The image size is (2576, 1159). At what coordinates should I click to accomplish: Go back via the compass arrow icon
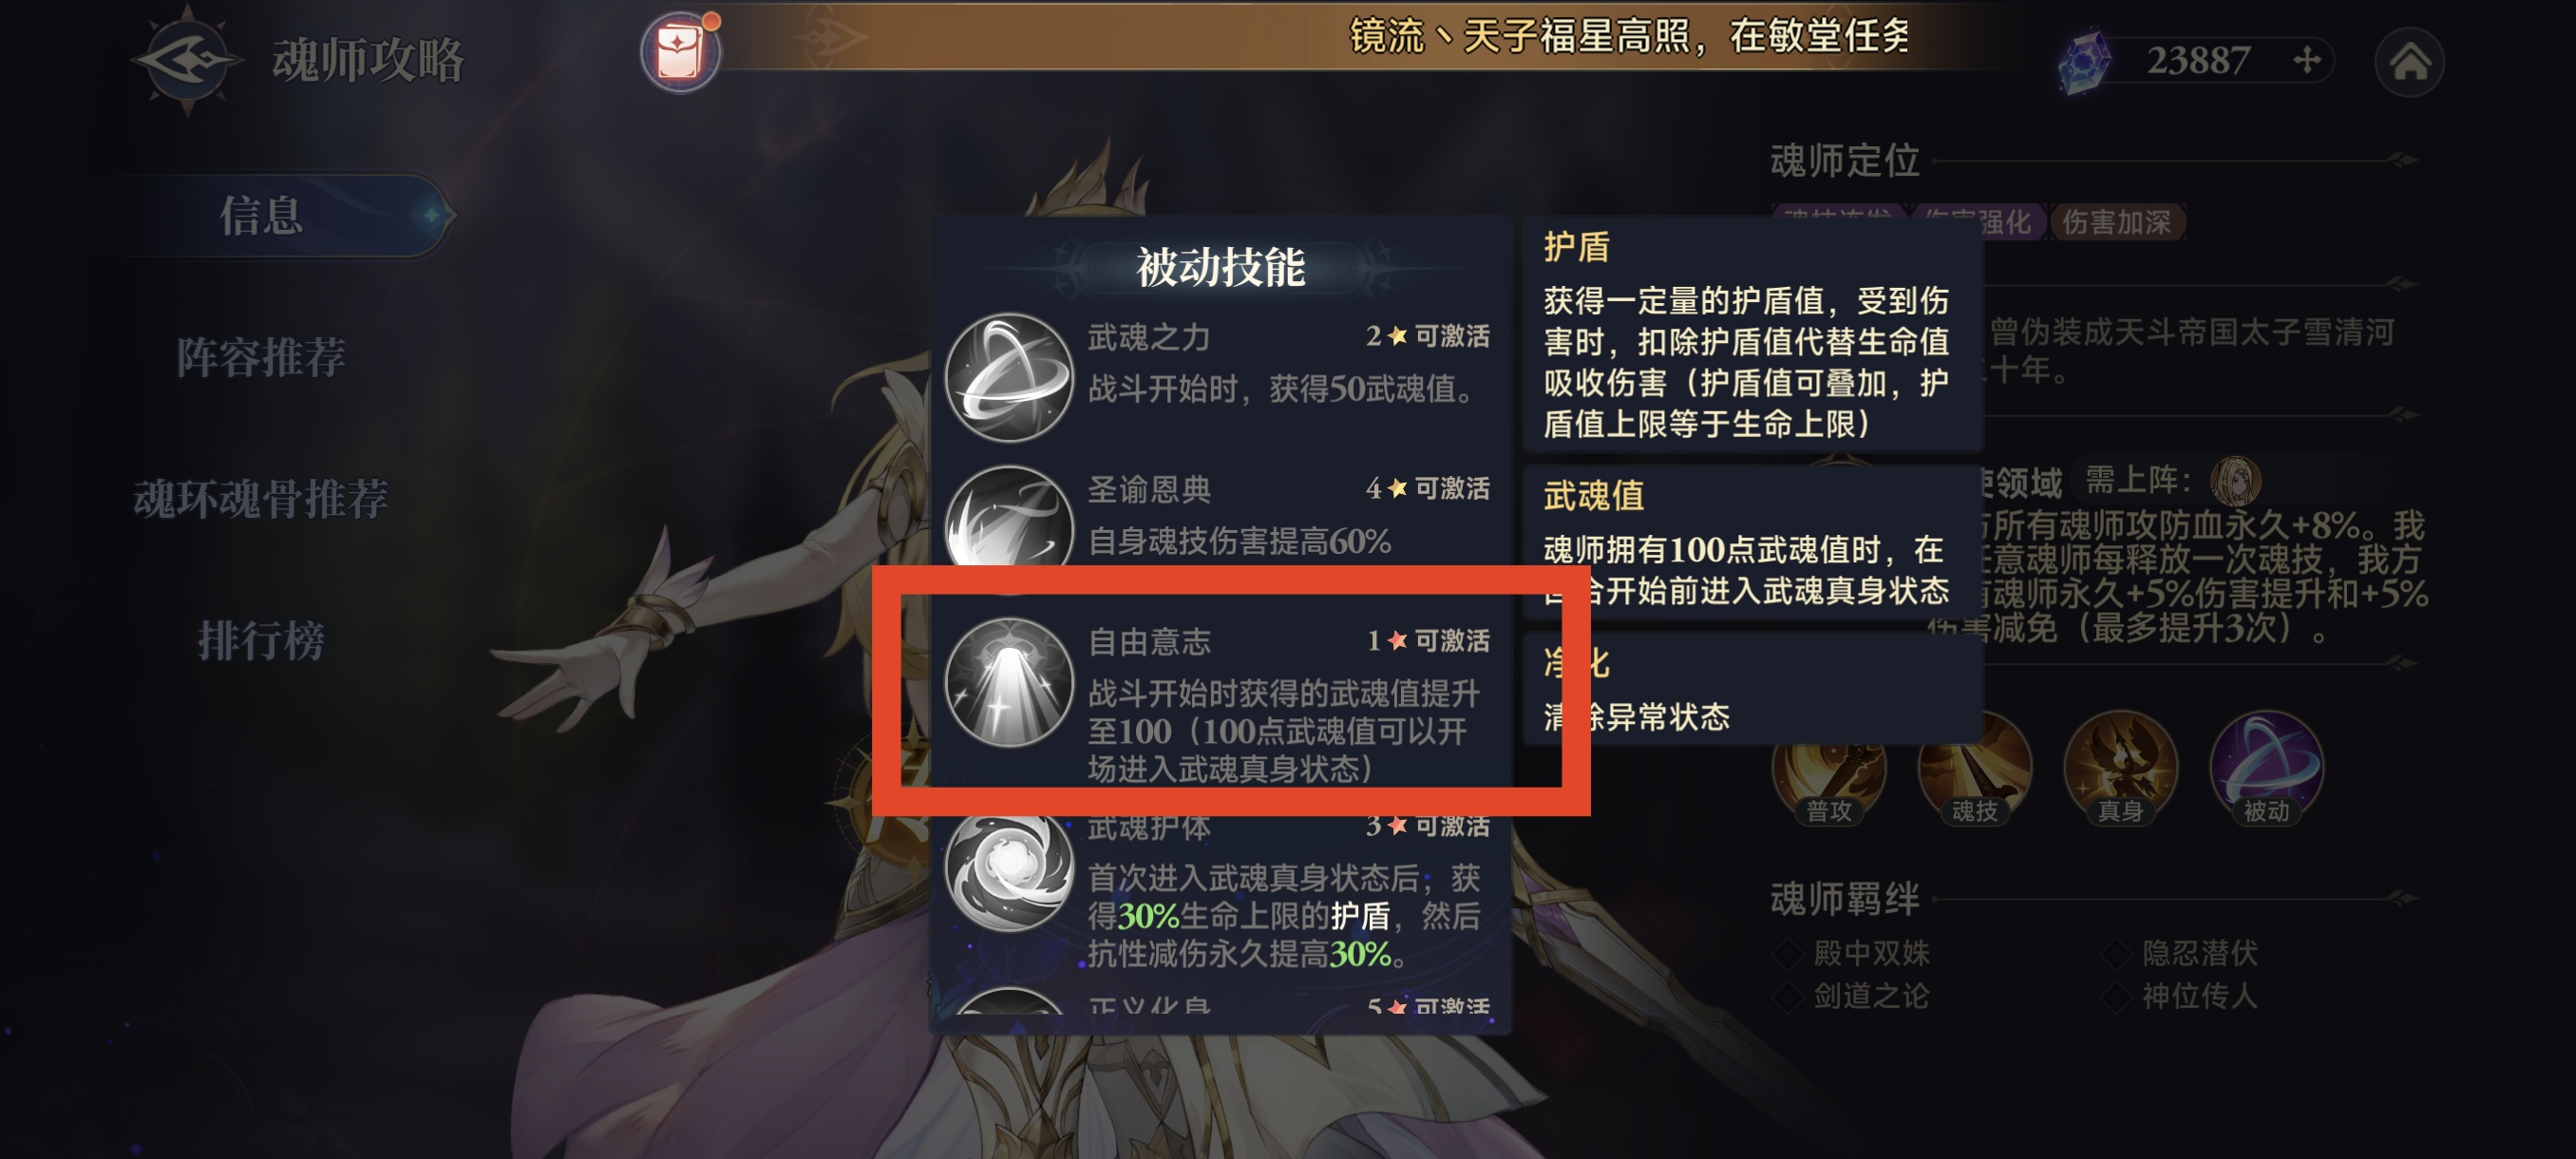pos(187,60)
